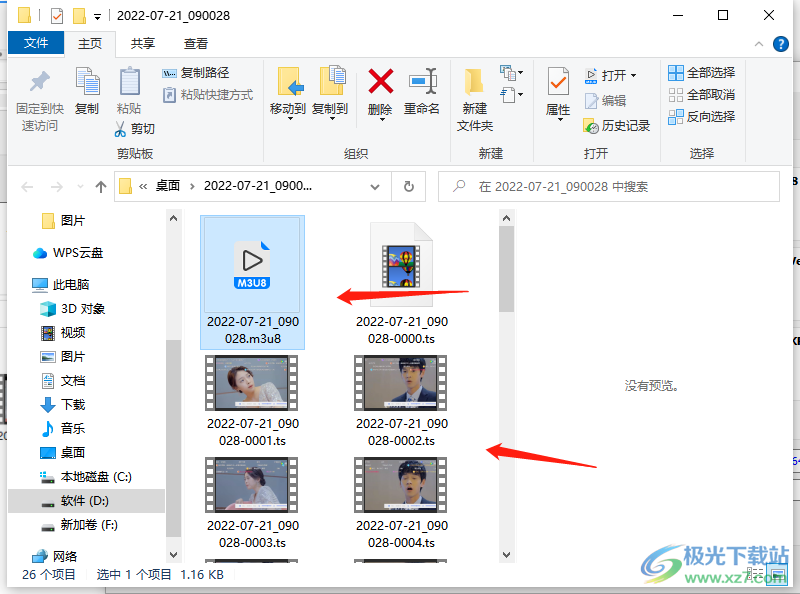Click 反向选择
This screenshot has height=594, width=800.
click(702, 117)
